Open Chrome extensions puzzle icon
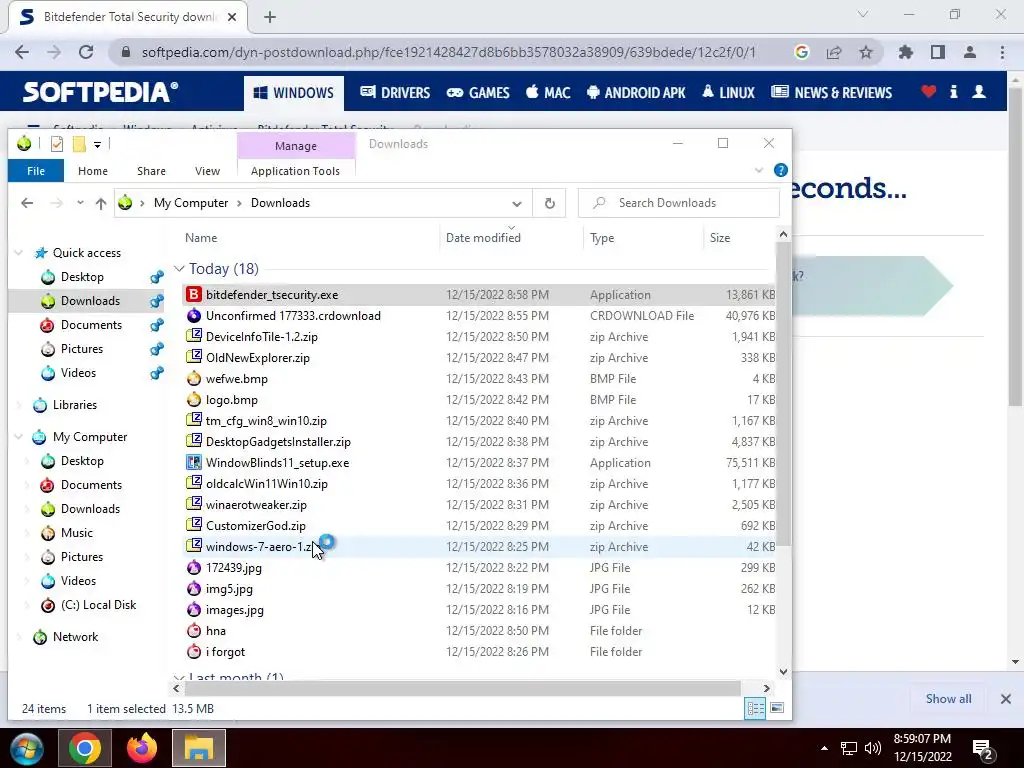 [905, 52]
